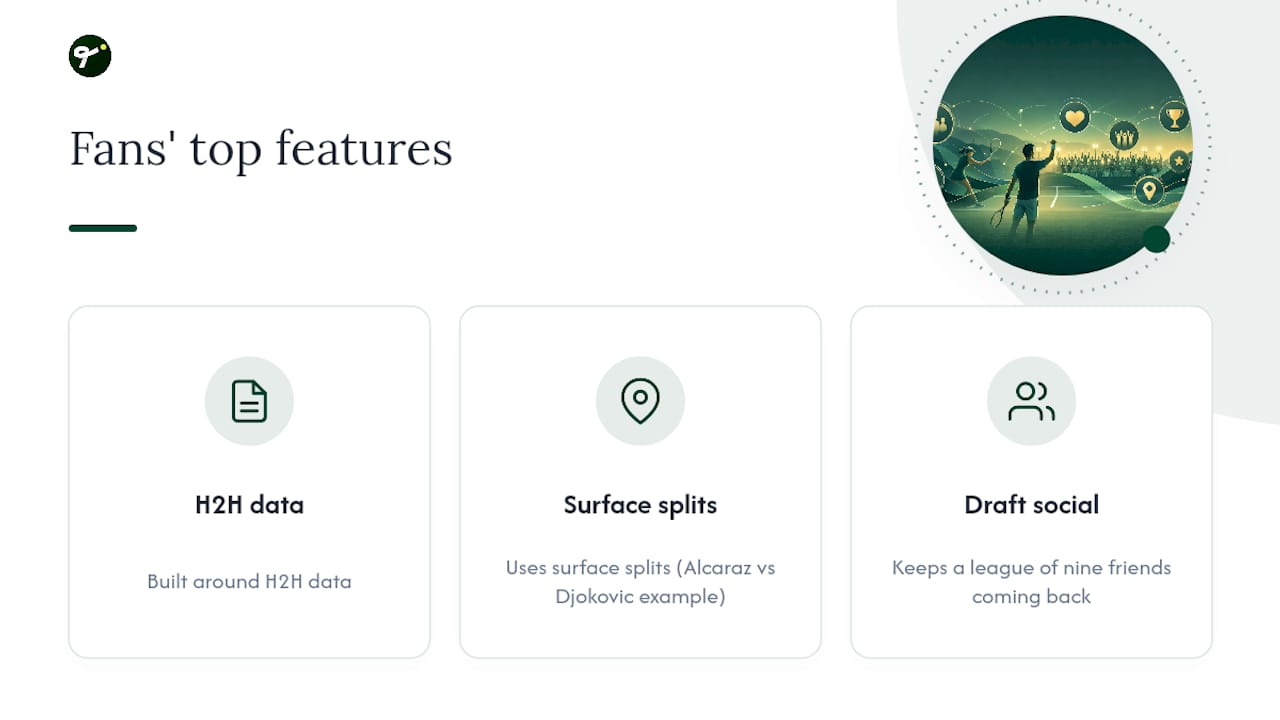The height and width of the screenshot is (720, 1280).
Task: Click the fan figure with raised fist
Action: pos(1025,190)
